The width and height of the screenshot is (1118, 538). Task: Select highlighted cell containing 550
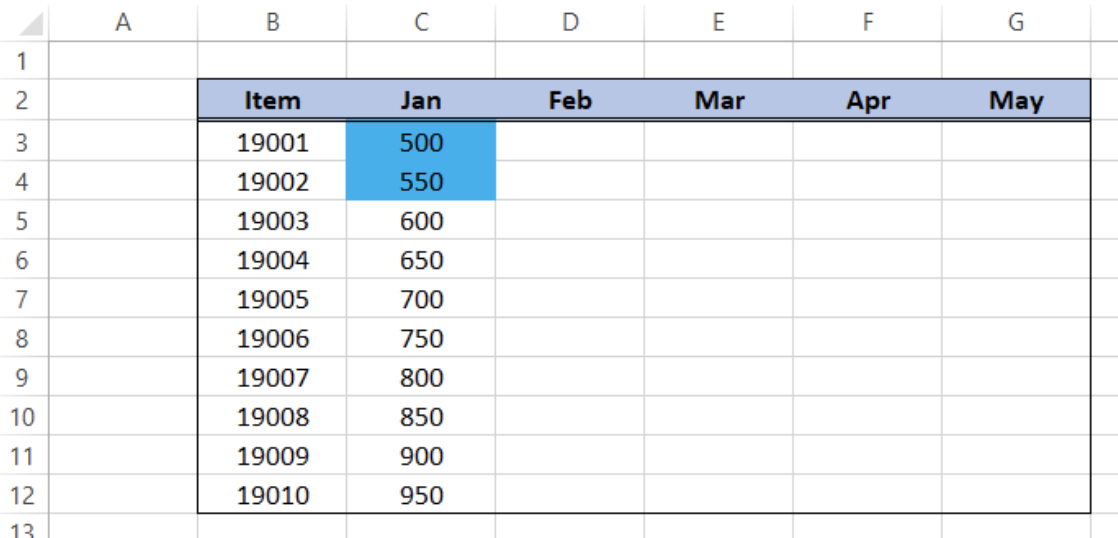pyautogui.click(x=421, y=182)
